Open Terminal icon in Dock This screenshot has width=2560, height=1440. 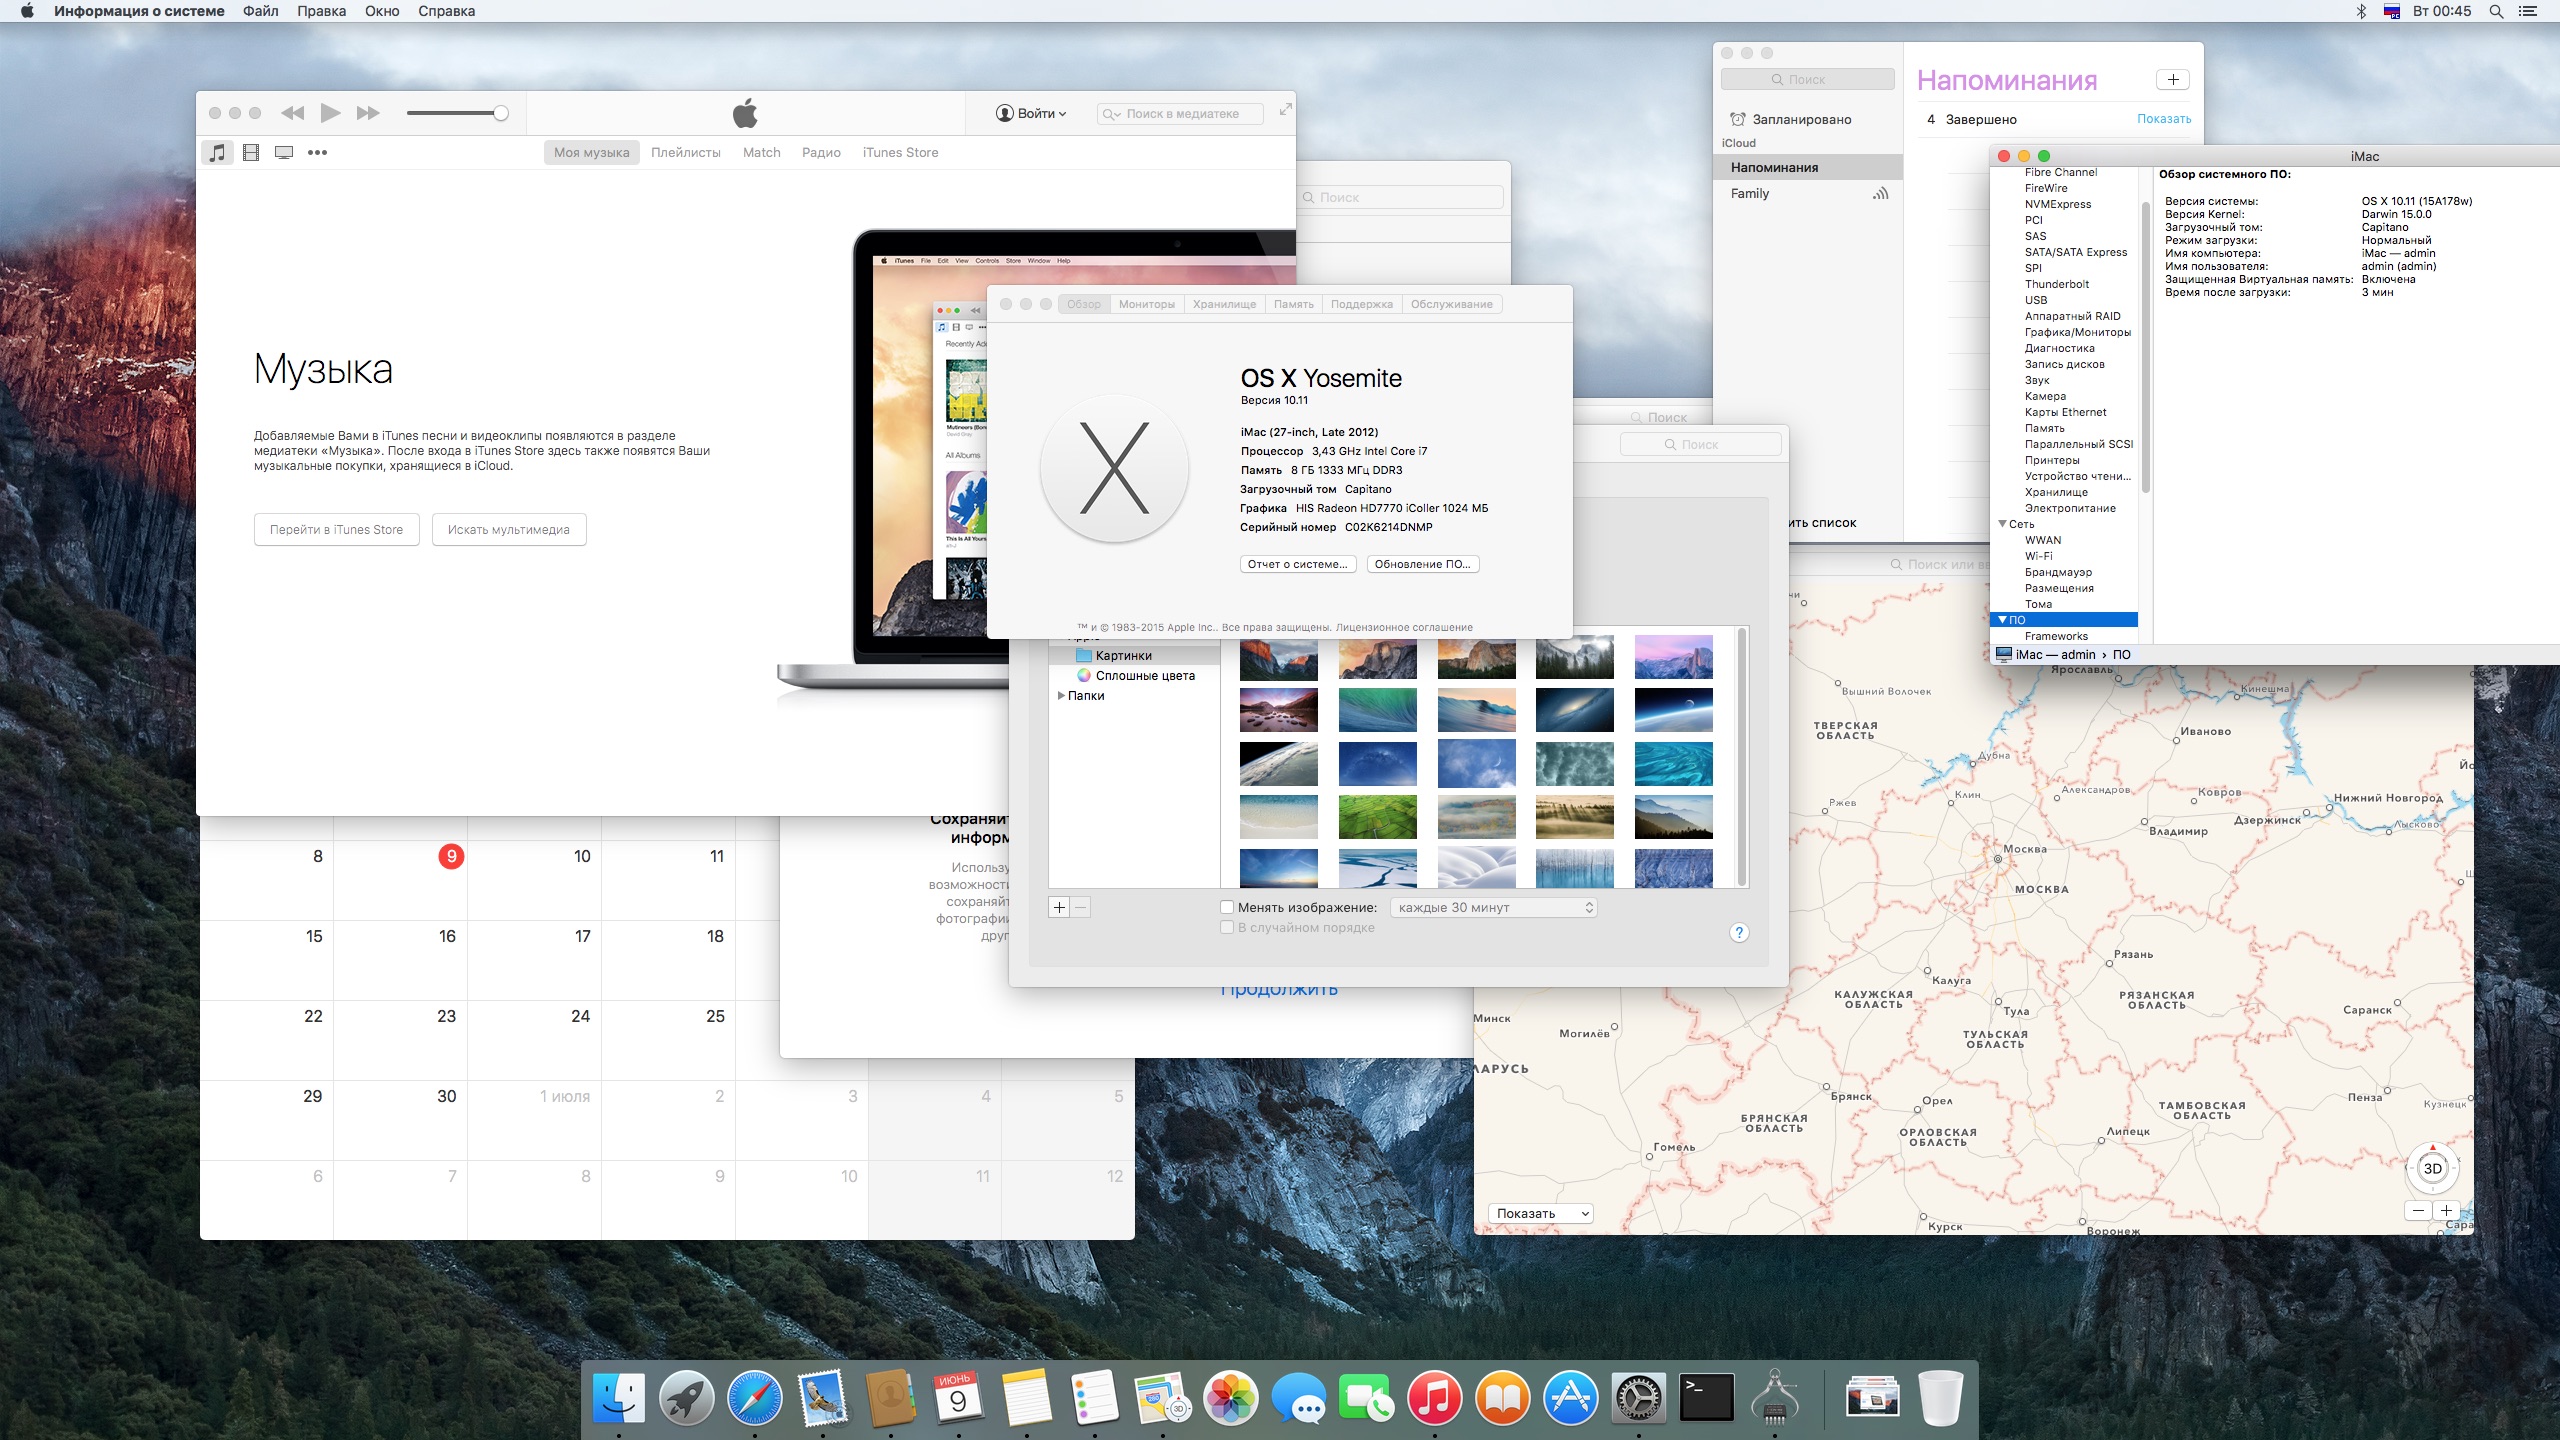point(1706,1397)
